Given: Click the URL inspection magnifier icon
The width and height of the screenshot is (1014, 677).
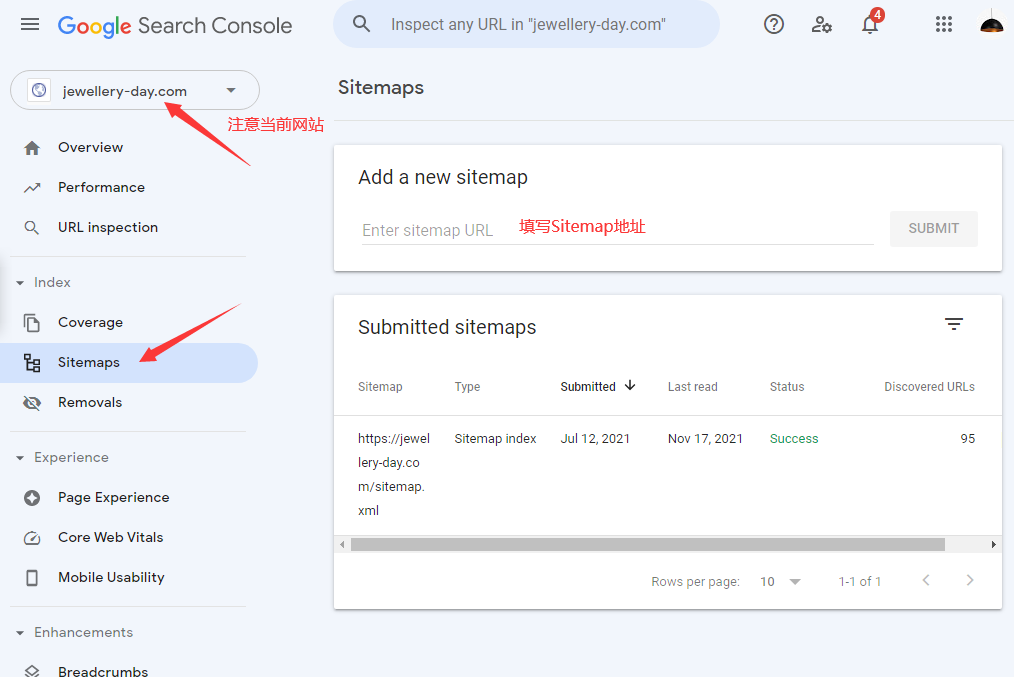Looking at the screenshot, I should [x=32, y=228].
